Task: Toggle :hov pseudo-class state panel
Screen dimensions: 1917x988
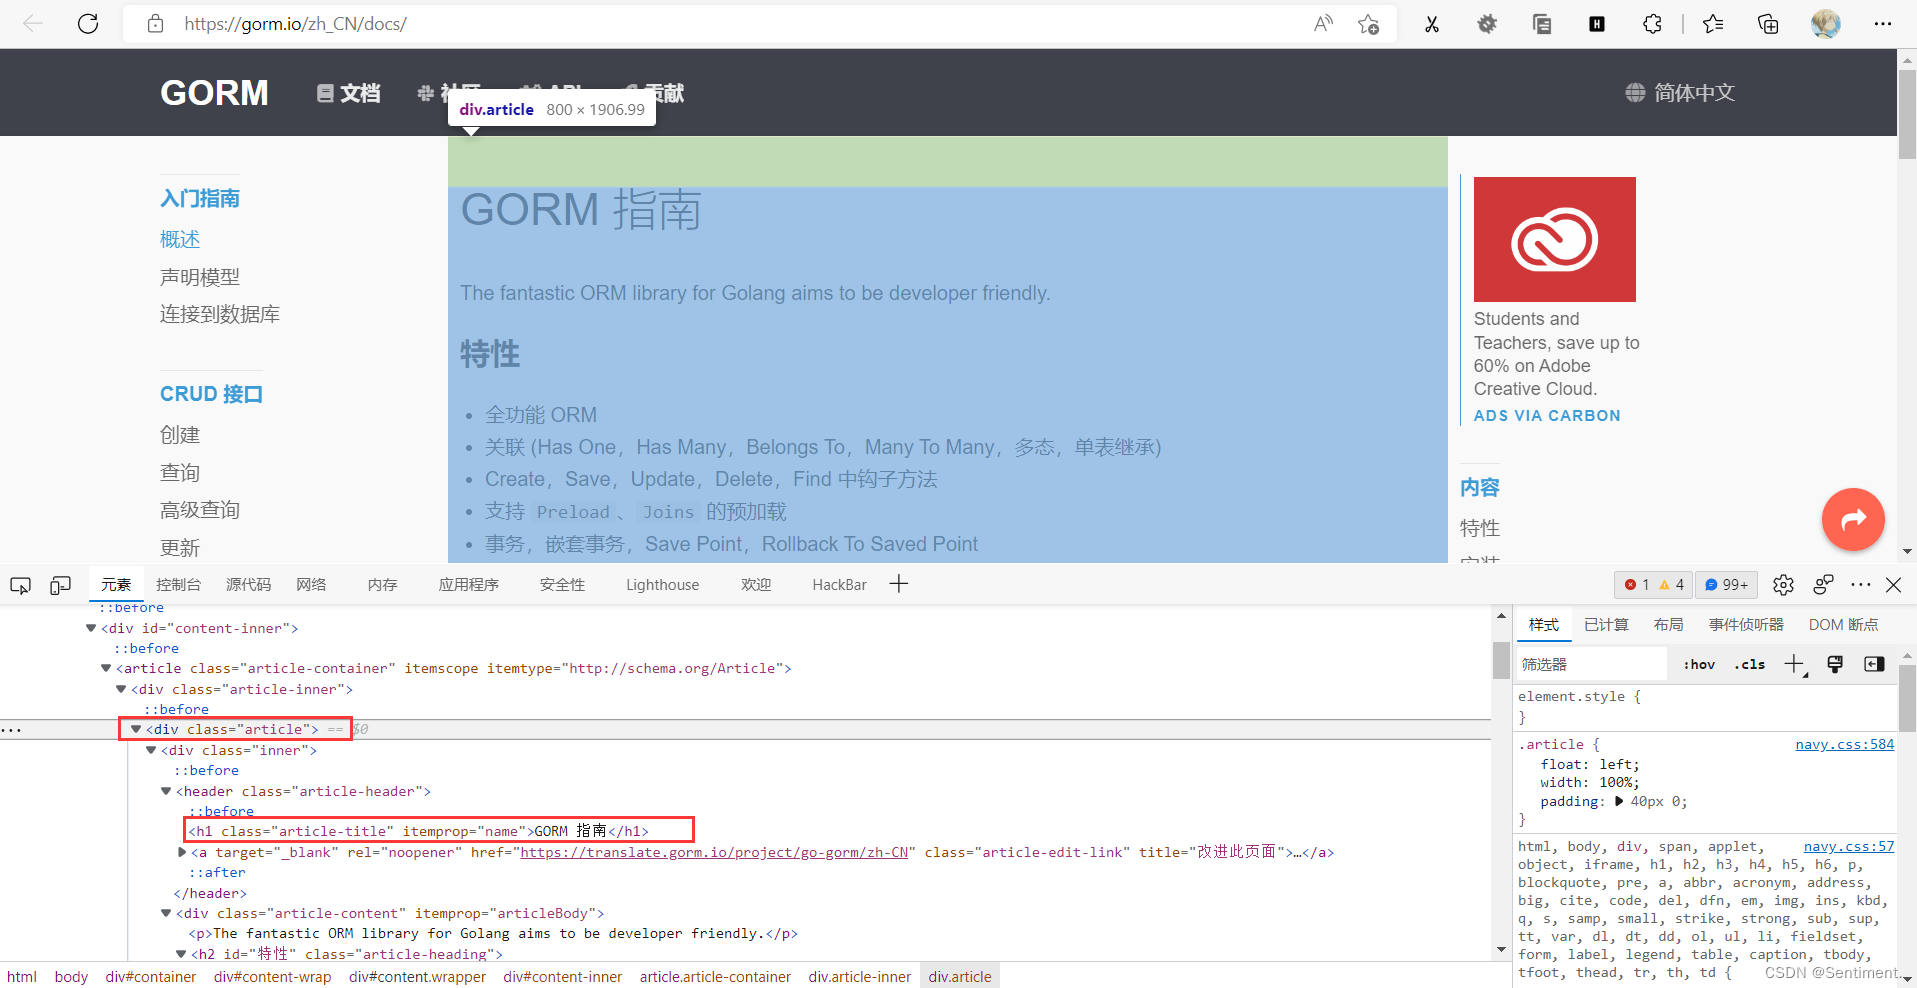Action: click(1699, 663)
